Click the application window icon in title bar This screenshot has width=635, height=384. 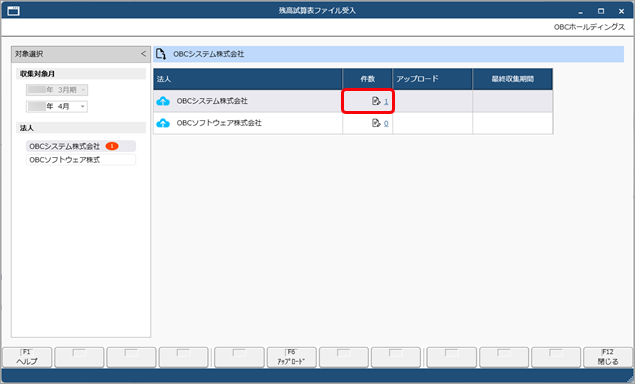[13, 11]
